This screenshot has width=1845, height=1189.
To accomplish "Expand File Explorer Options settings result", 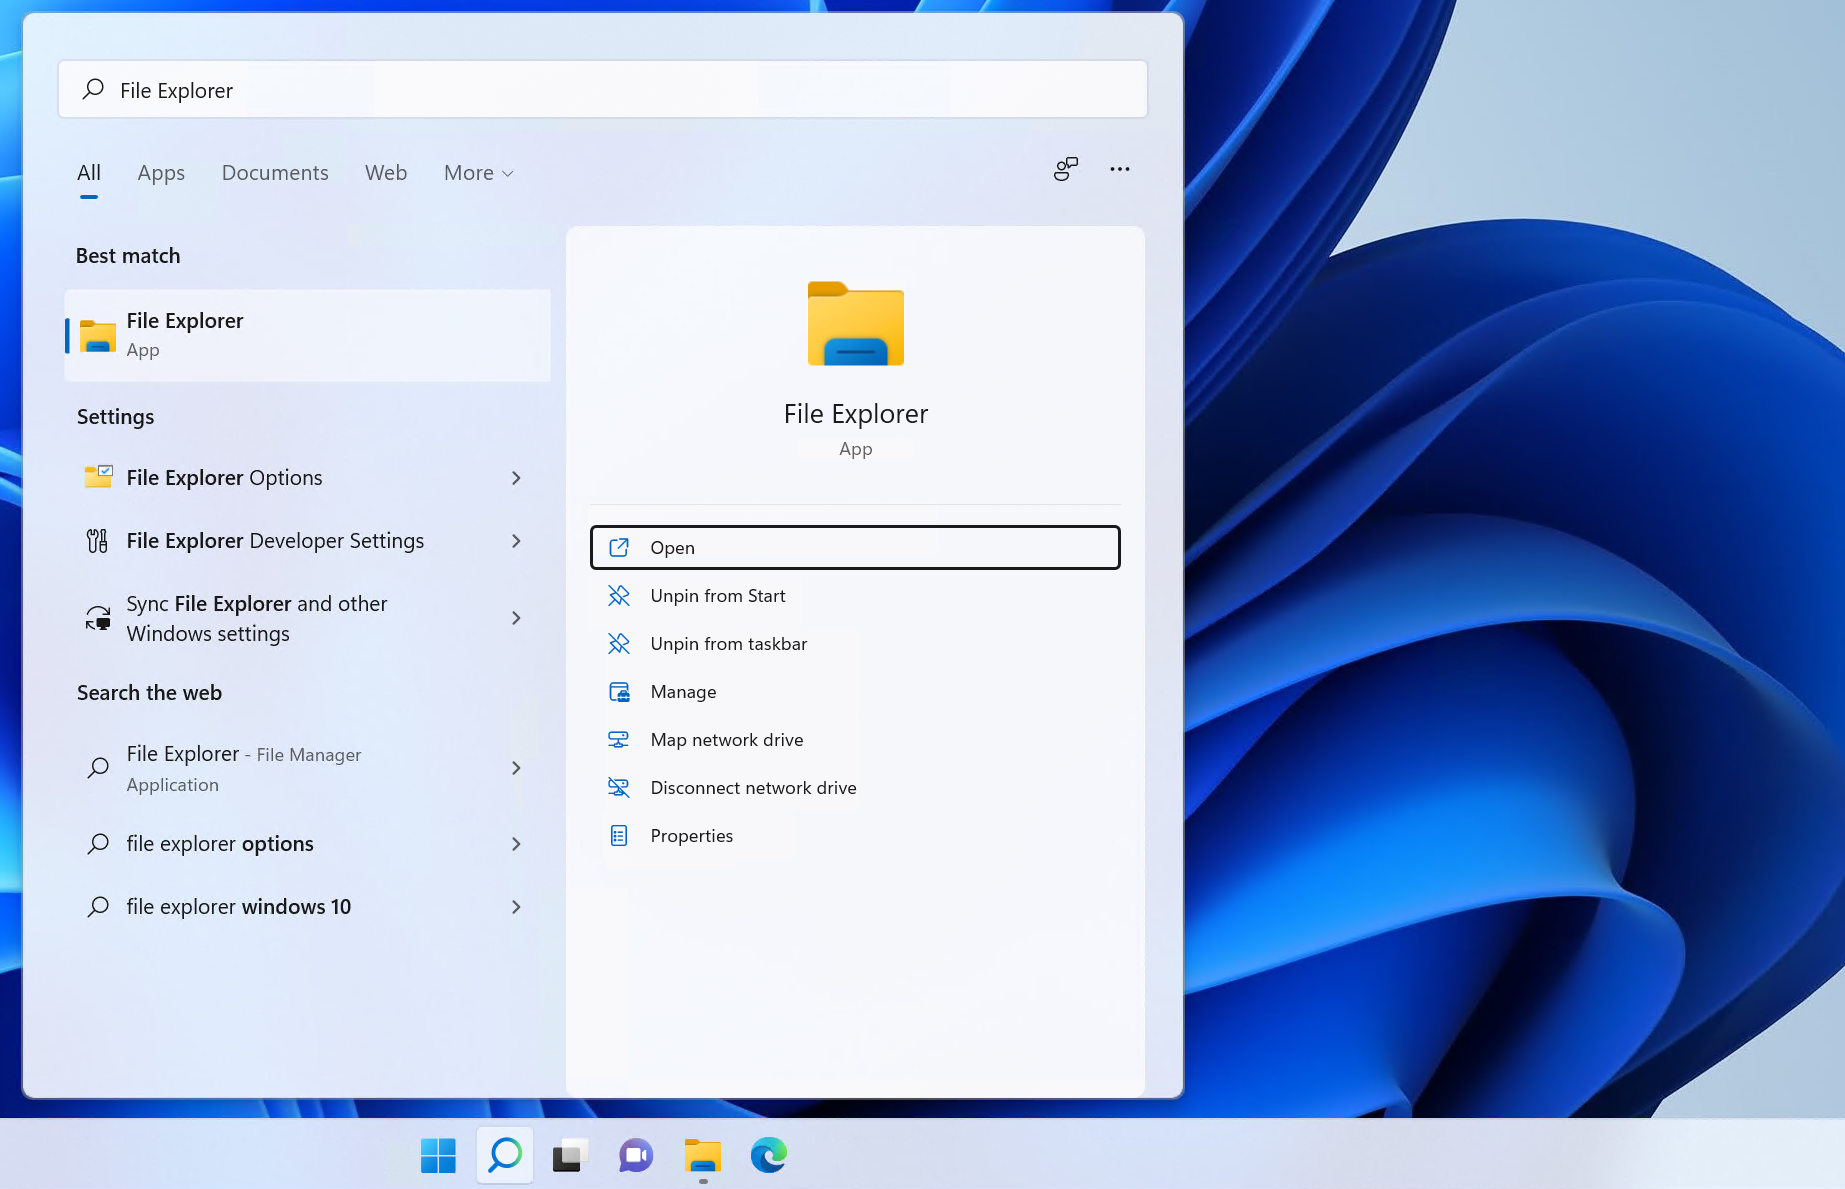I will 516,478.
